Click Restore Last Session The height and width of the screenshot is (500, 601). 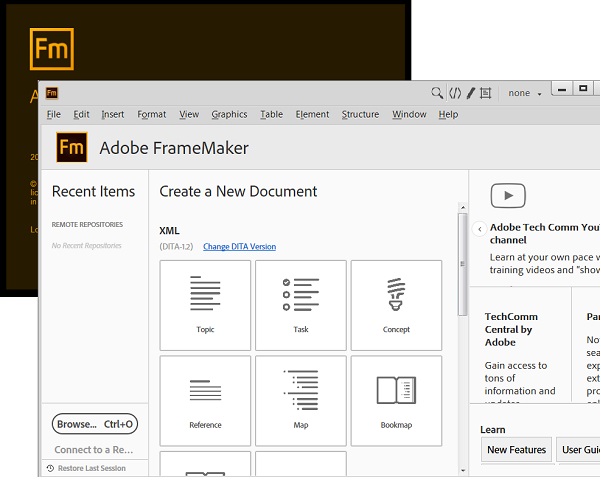pyautogui.click(x=91, y=468)
